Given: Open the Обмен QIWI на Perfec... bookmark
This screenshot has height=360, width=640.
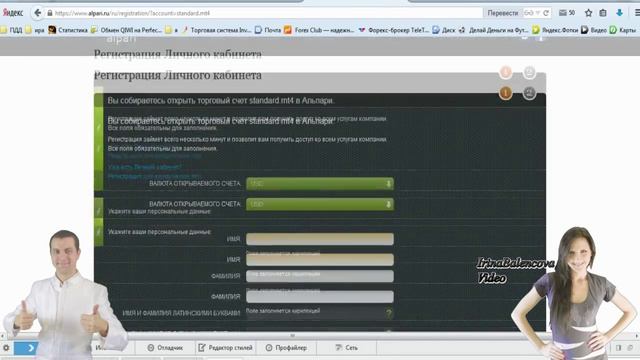Looking at the screenshot, I should [x=126, y=30].
